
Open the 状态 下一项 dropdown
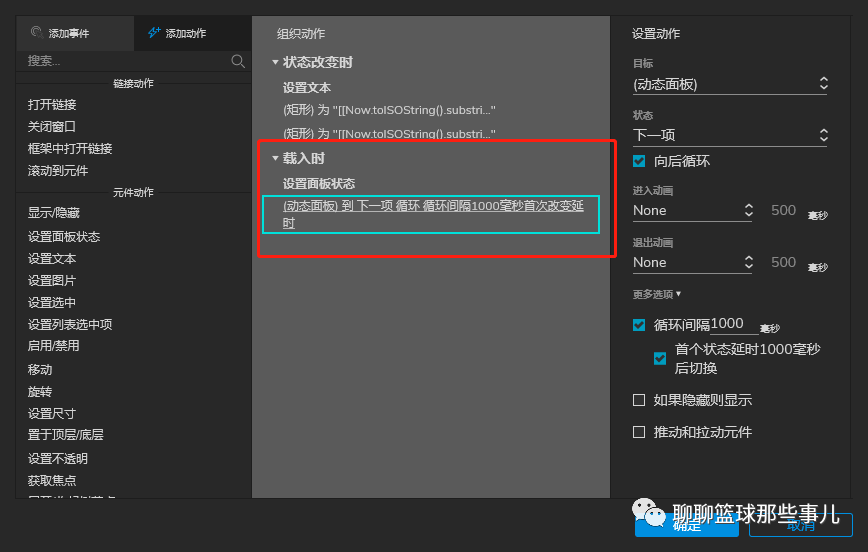click(x=730, y=135)
